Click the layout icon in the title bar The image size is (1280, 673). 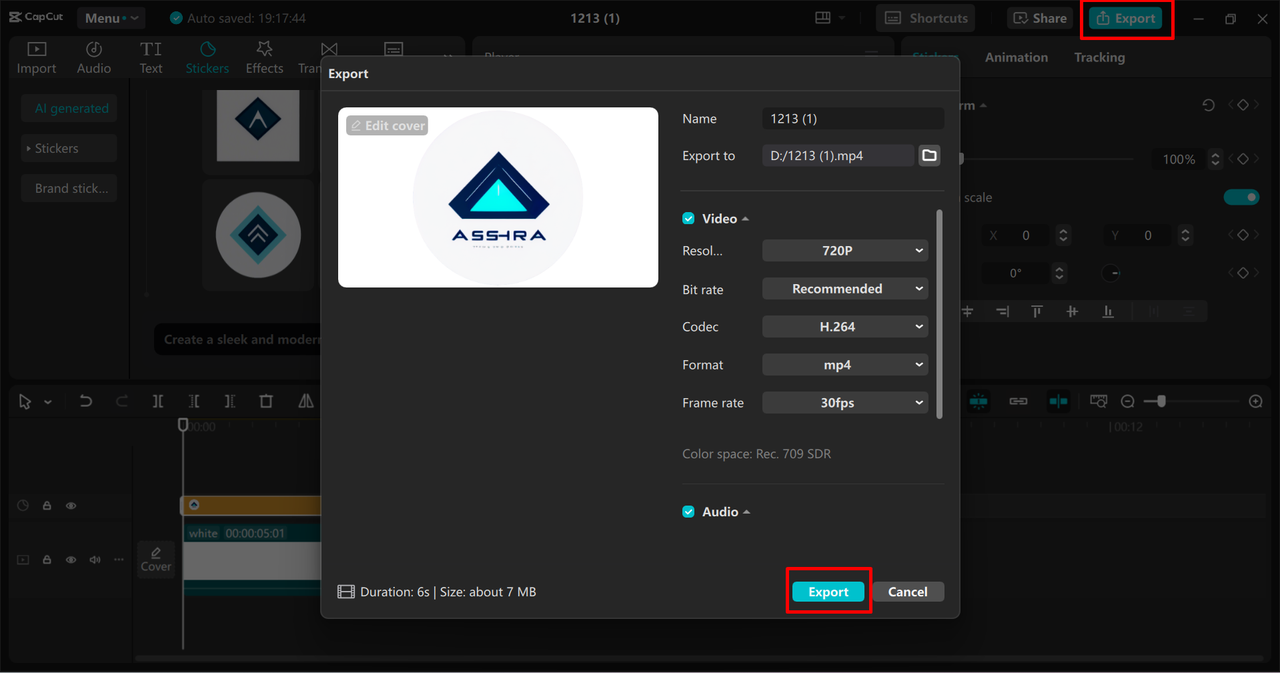click(823, 18)
